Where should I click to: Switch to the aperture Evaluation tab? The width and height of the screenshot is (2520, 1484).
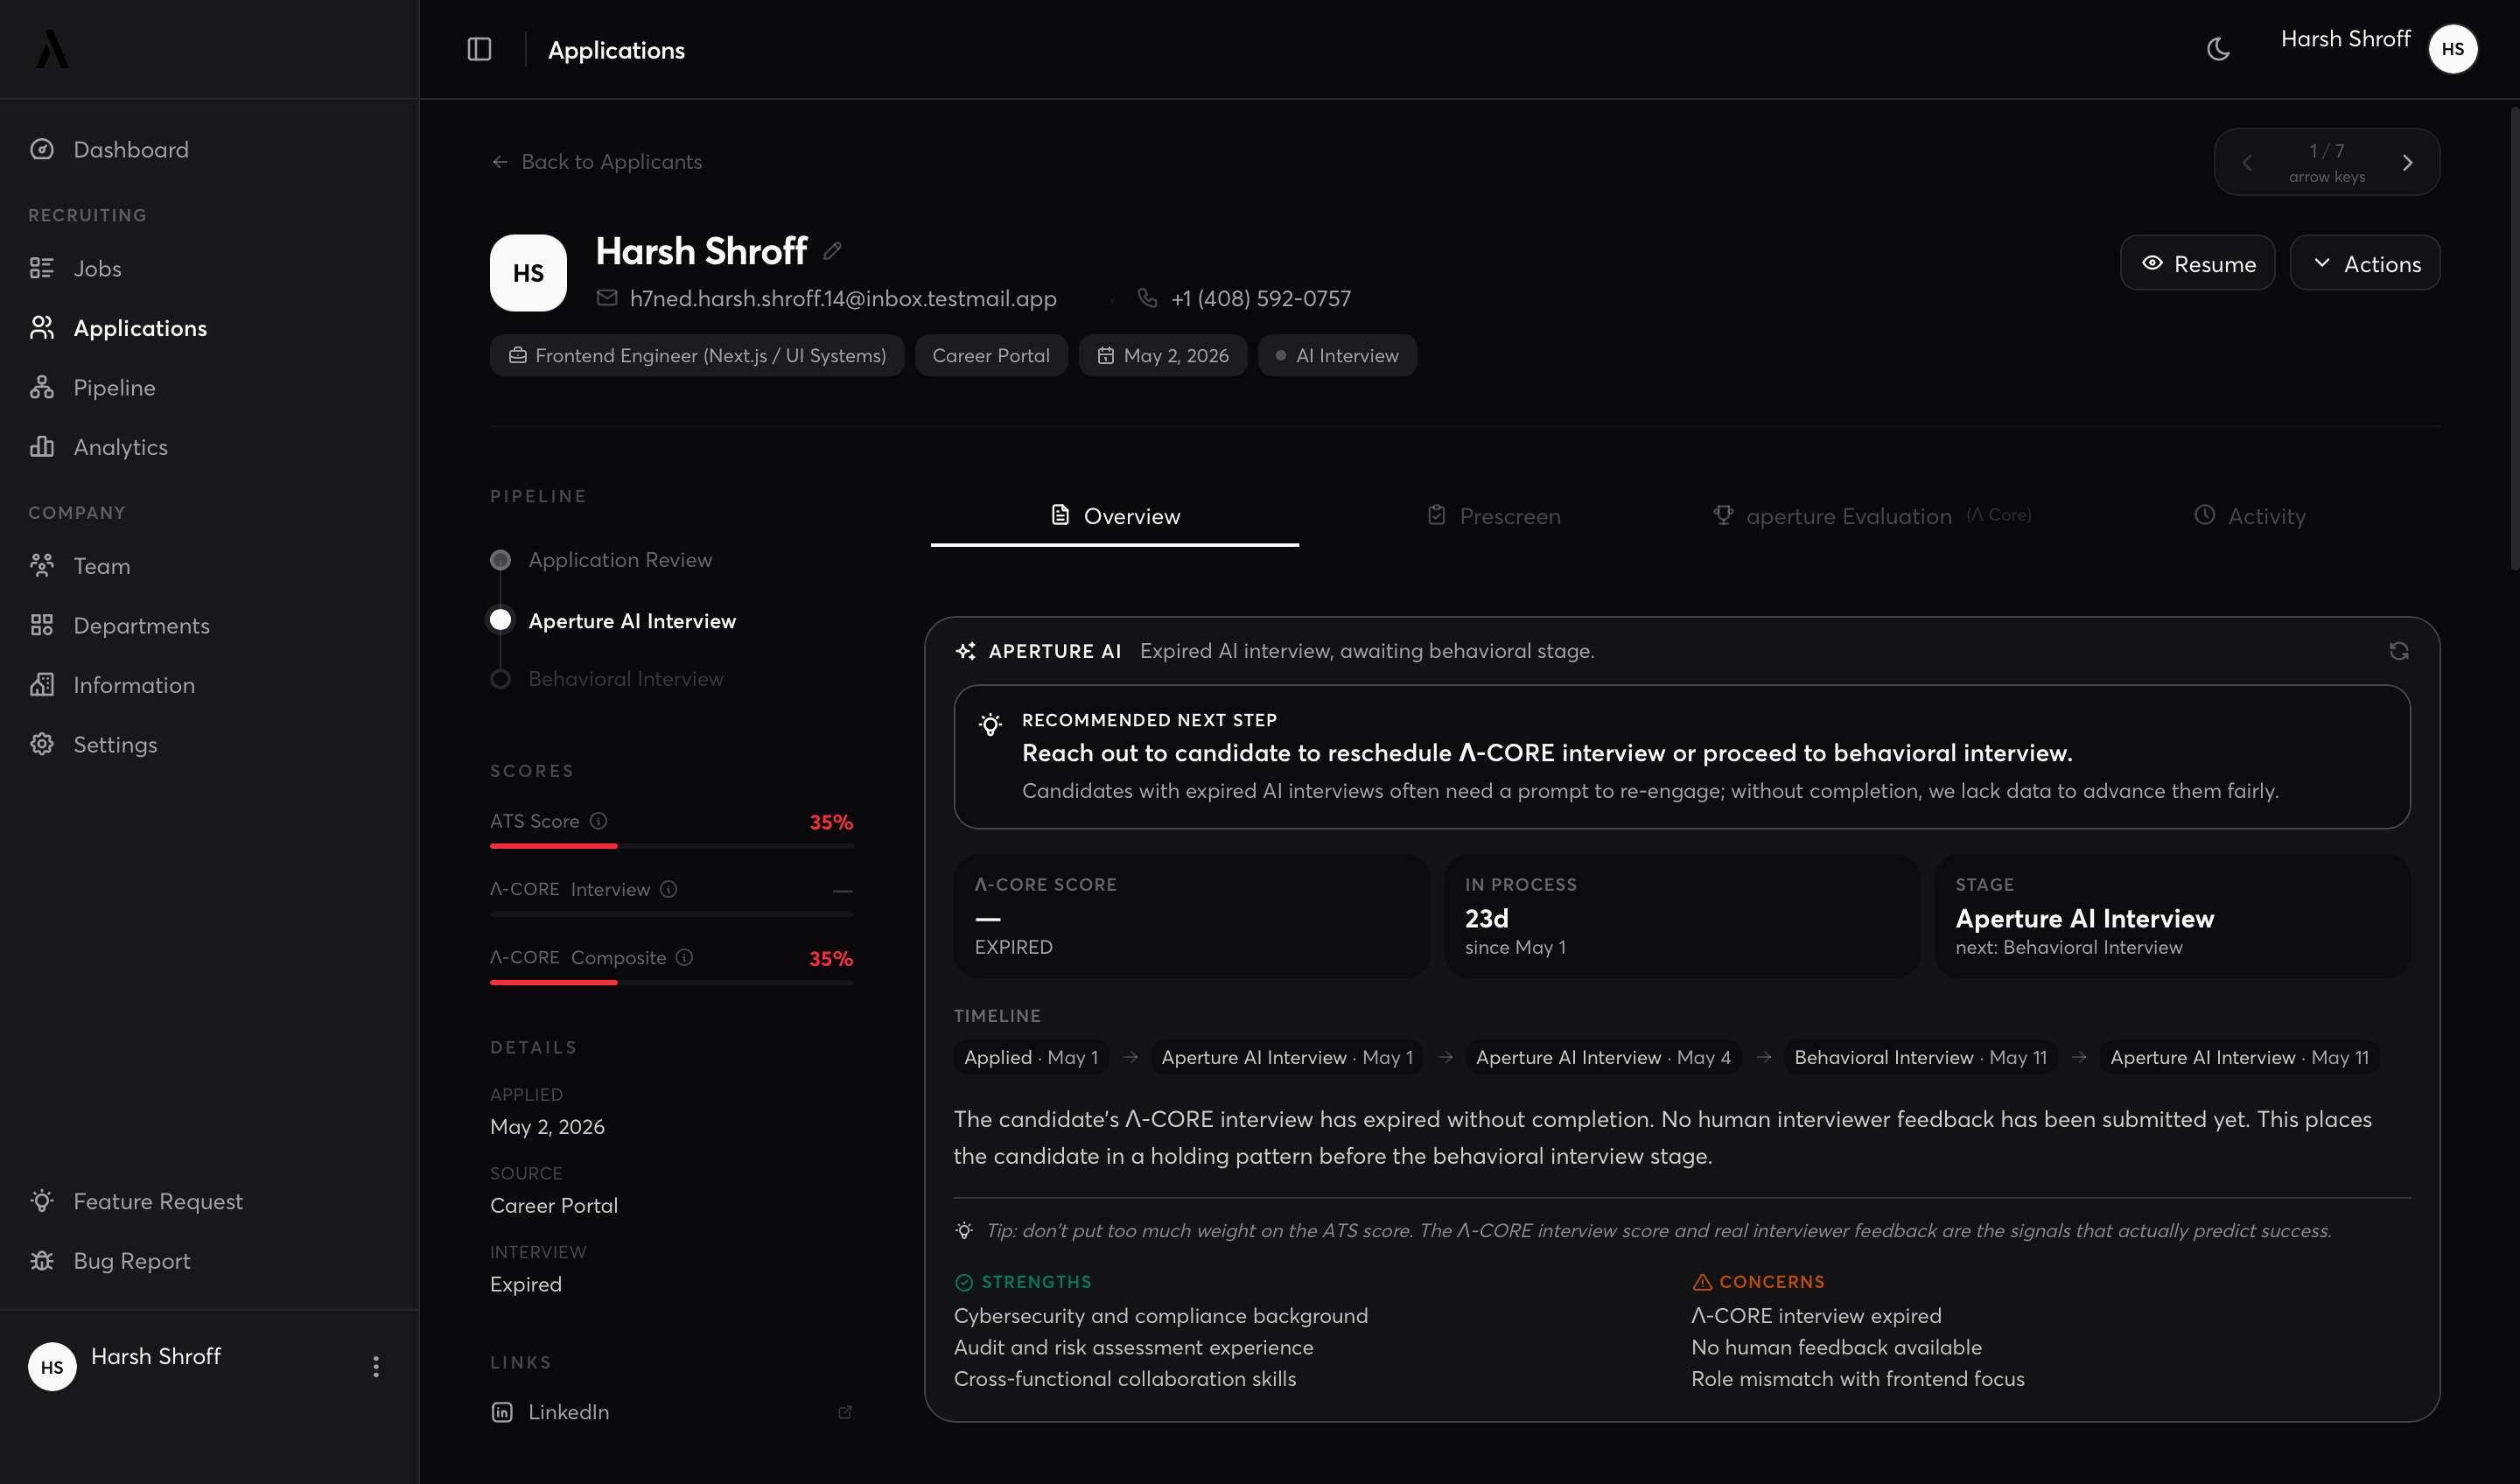[1871, 516]
